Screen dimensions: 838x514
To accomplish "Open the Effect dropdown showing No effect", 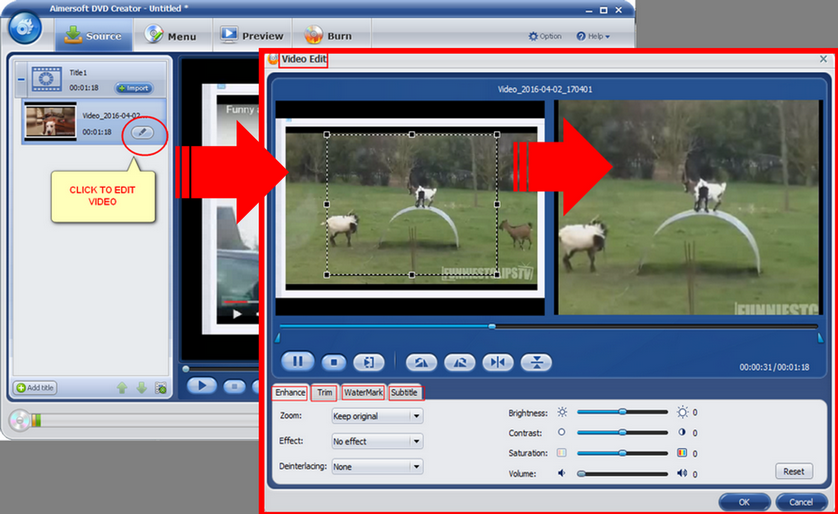I will pos(377,441).
